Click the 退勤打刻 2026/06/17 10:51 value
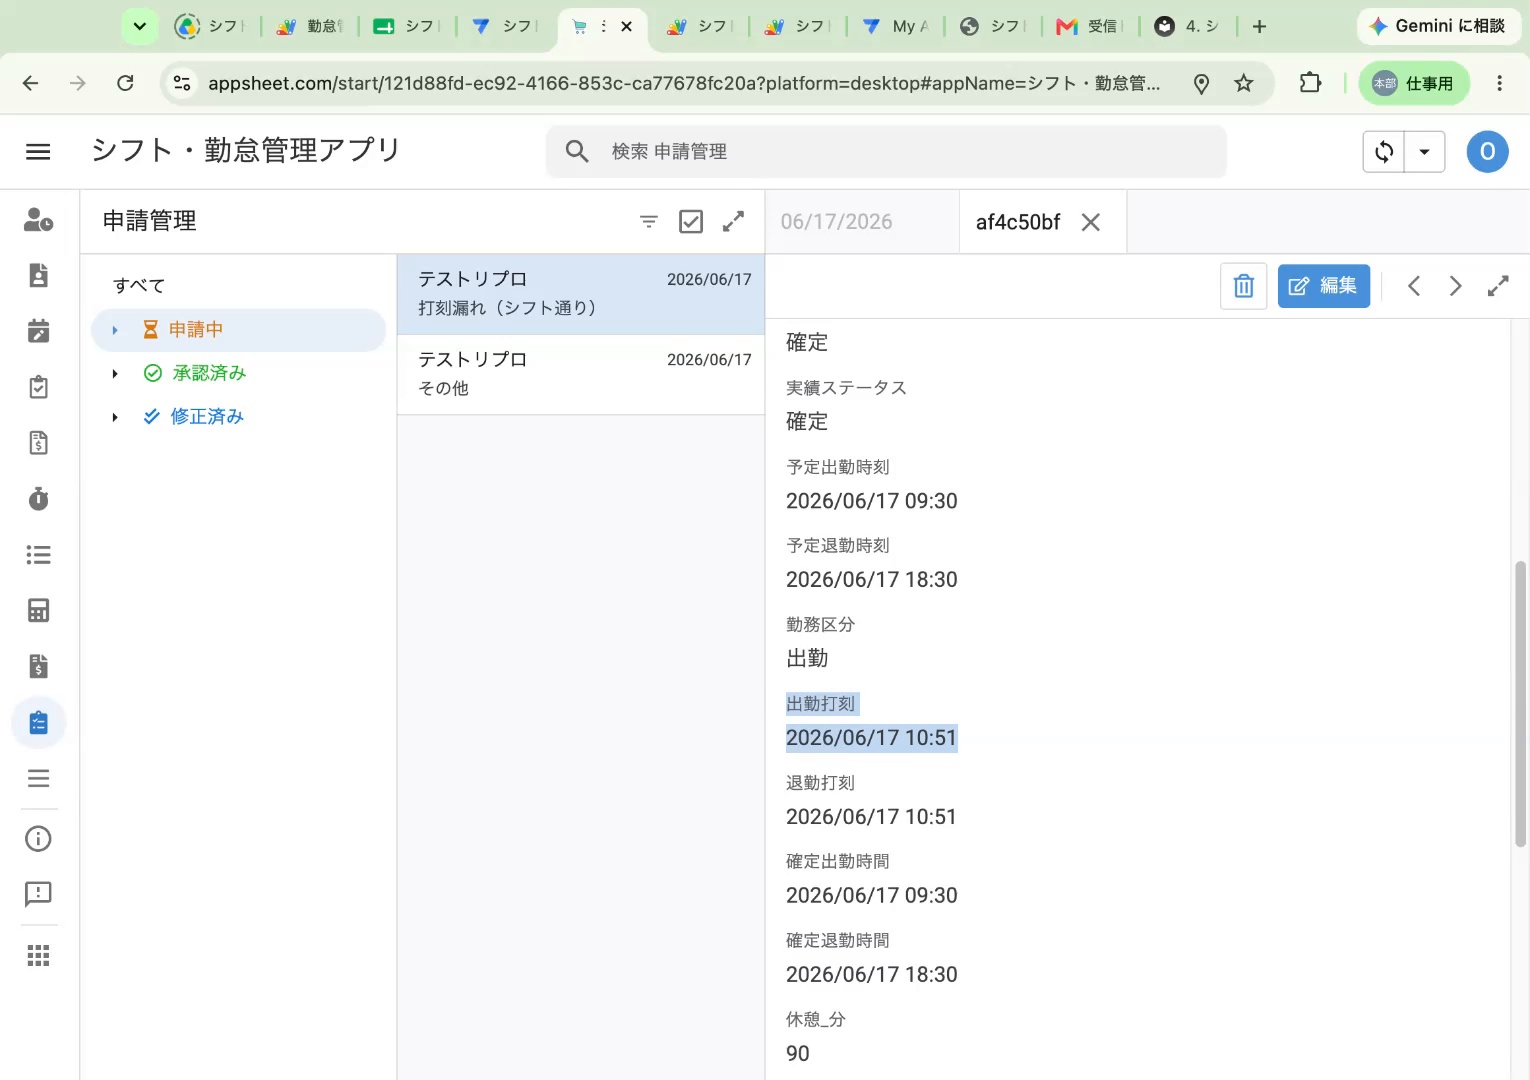The height and width of the screenshot is (1080, 1530). click(871, 817)
